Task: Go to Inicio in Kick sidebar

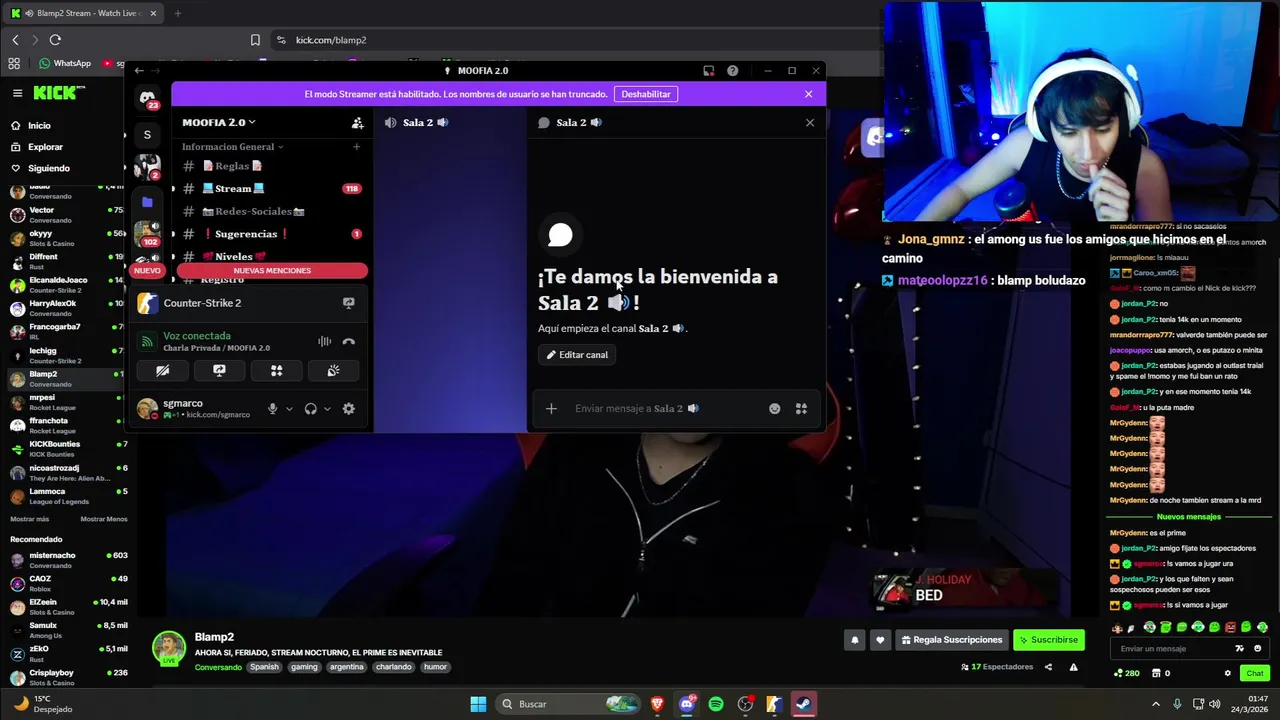Action: [x=39, y=126]
